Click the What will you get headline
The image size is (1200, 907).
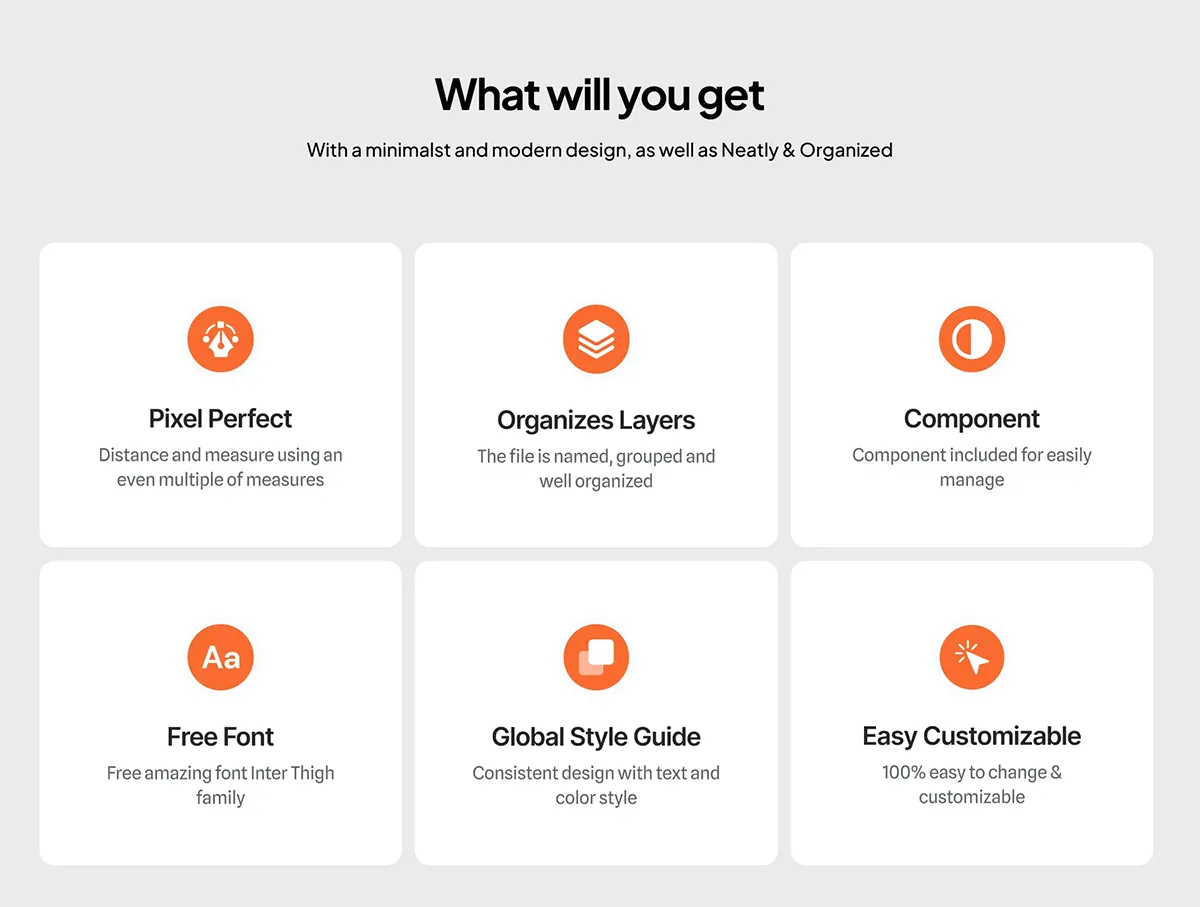[x=600, y=95]
